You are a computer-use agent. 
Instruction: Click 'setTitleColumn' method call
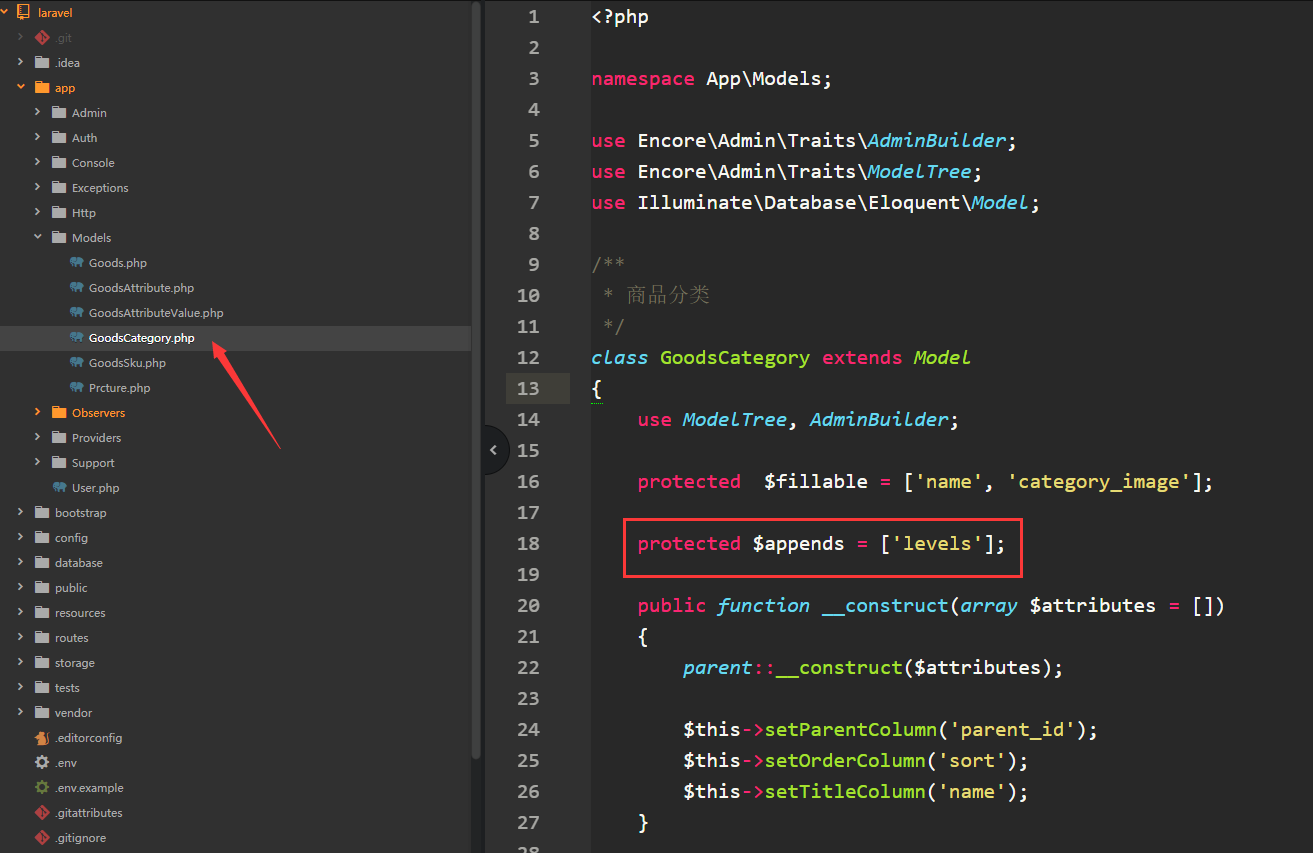[845, 792]
